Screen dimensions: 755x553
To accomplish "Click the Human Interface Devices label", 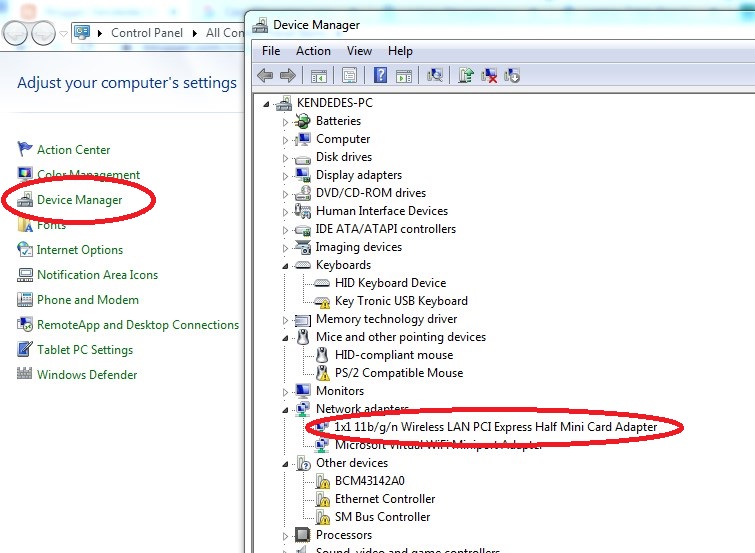I will 382,211.
